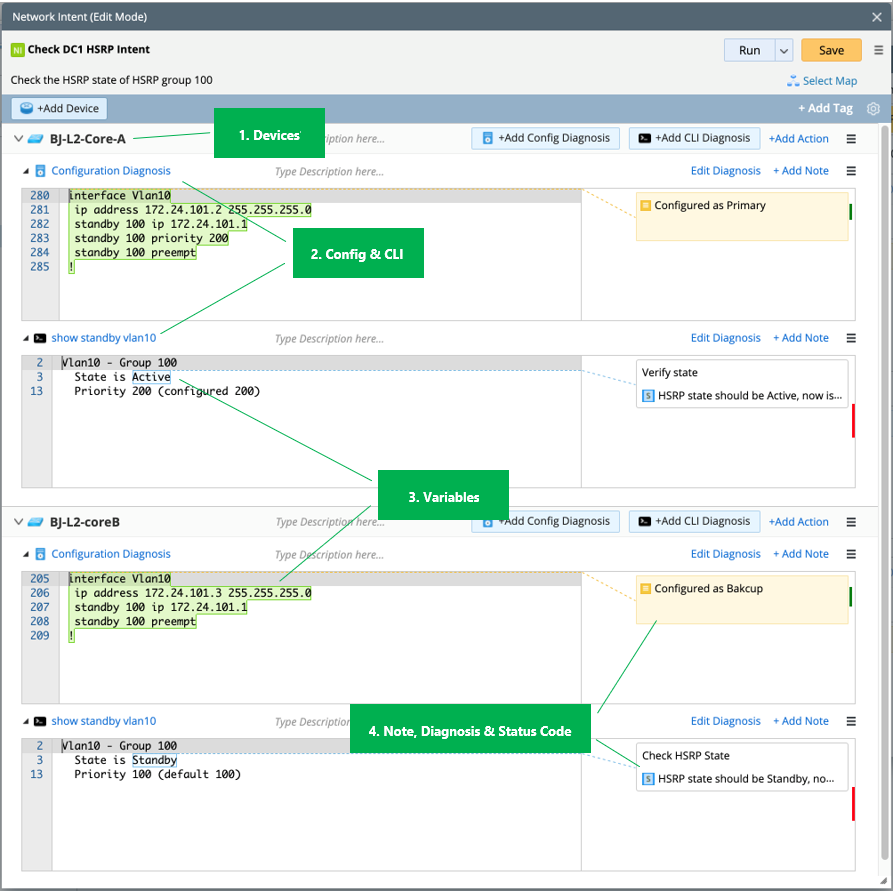The width and height of the screenshot is (893, 892).
Task: Click the +Add Device button
Action: click(59, 108)
